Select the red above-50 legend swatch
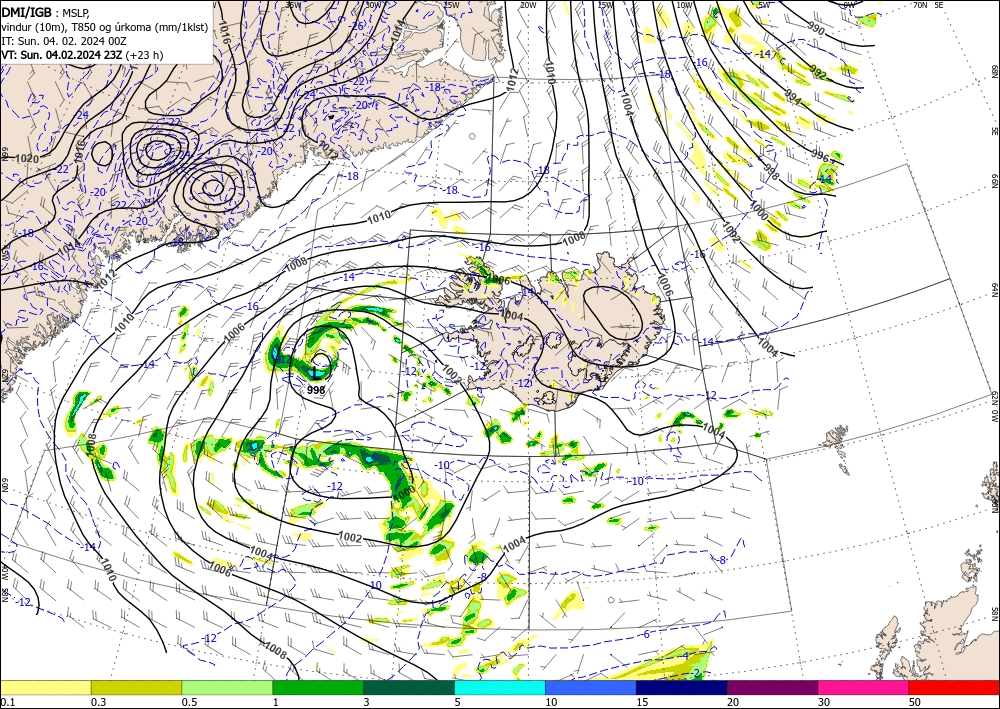This screenshot has width=1000, height=709. (x=954, y=687)
